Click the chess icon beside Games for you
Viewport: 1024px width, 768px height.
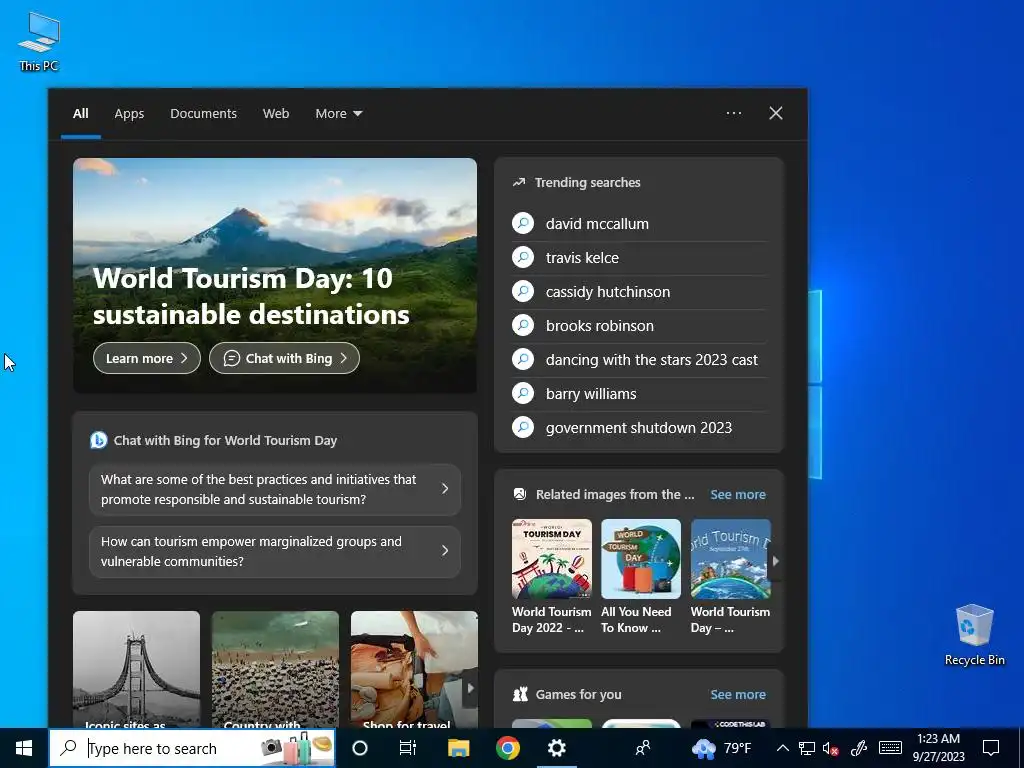tap(520, 694)
